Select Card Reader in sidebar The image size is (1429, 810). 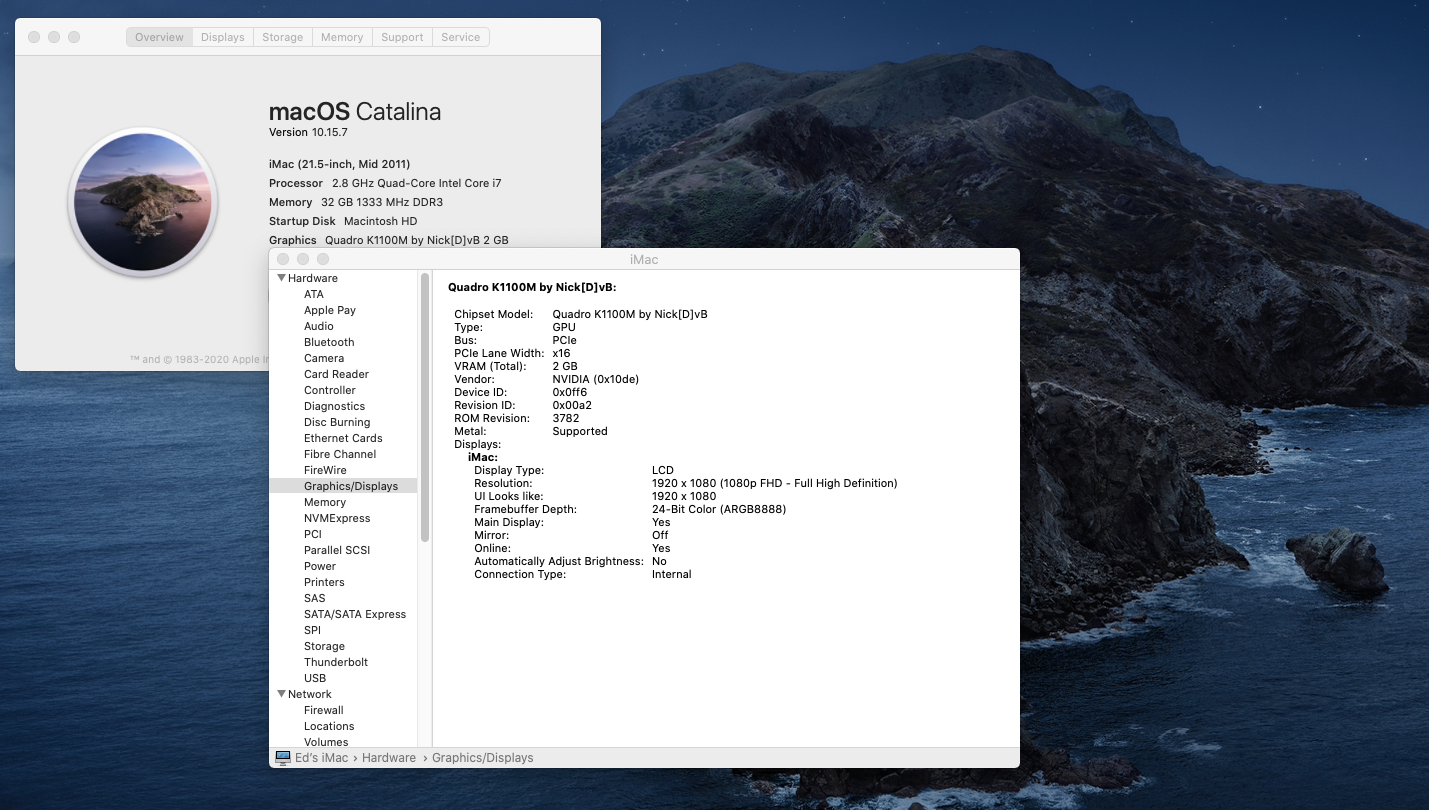(x=336, y=374)
